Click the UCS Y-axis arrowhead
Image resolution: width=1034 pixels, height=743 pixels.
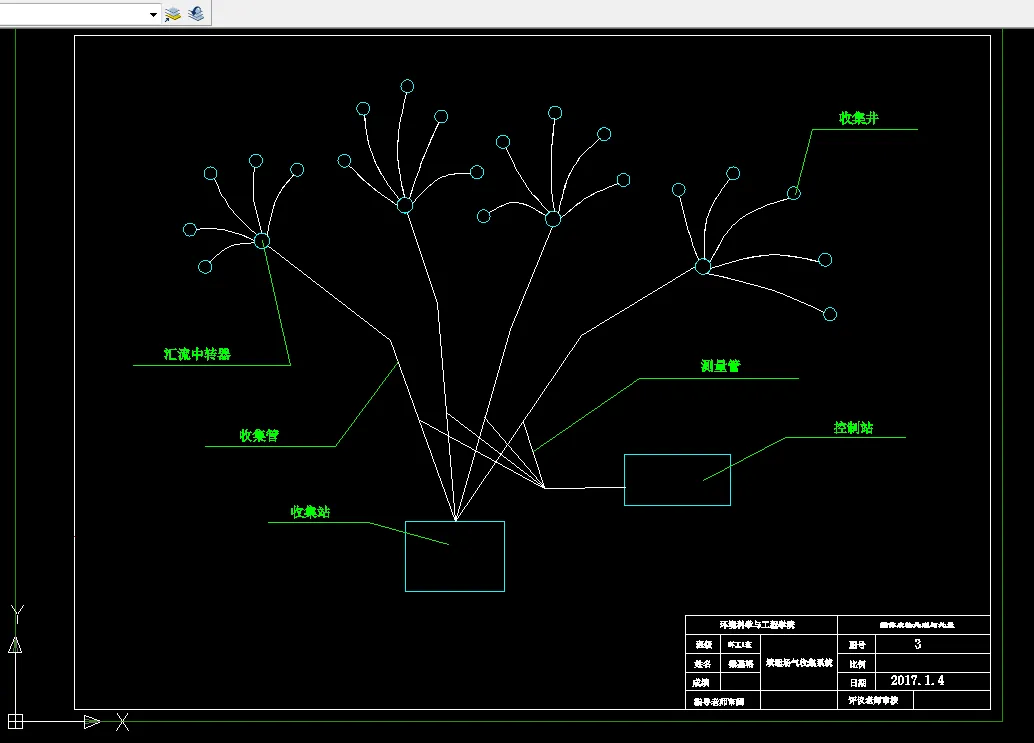coord(15,645)
